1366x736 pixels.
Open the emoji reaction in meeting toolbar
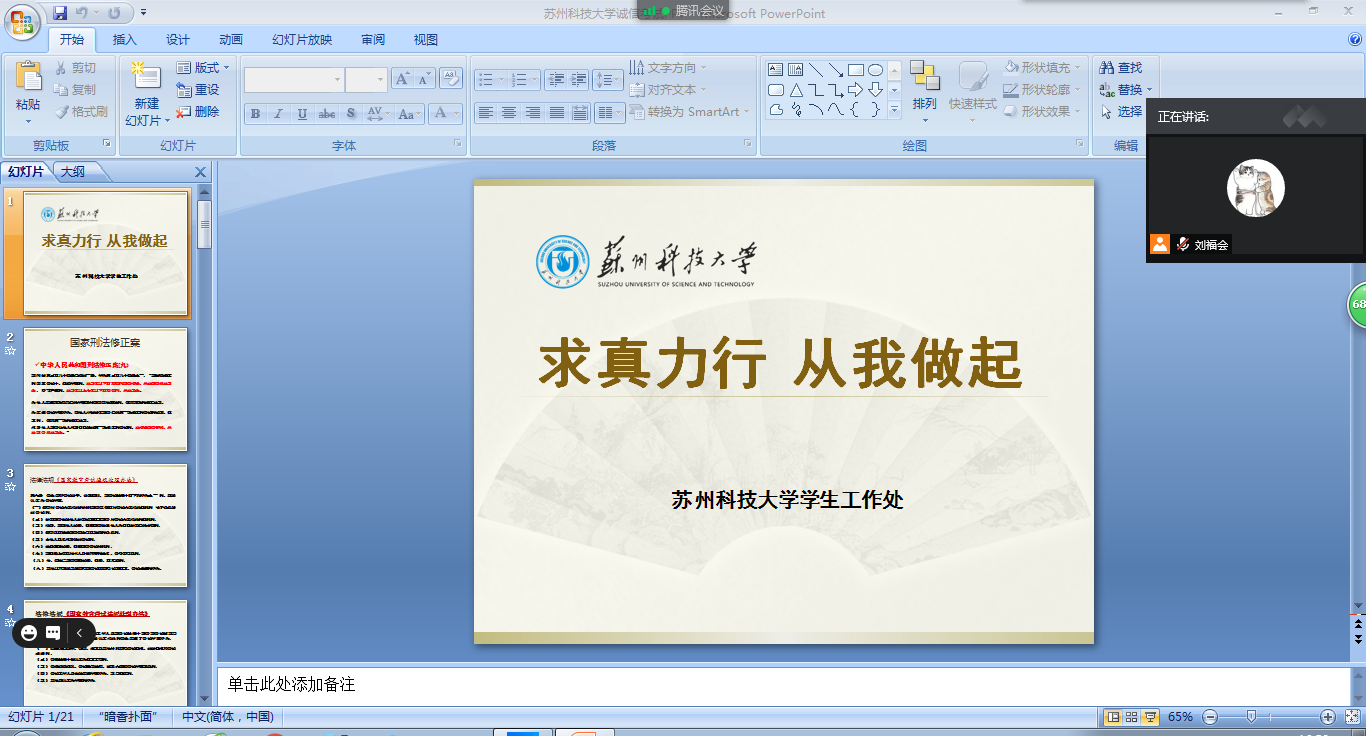[x=28, y=633]
